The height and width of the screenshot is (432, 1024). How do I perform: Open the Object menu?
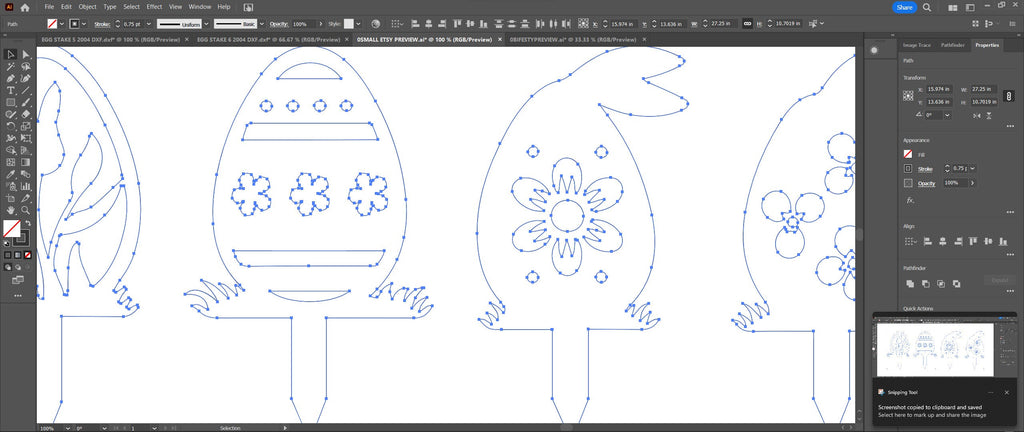pos(88,7)
